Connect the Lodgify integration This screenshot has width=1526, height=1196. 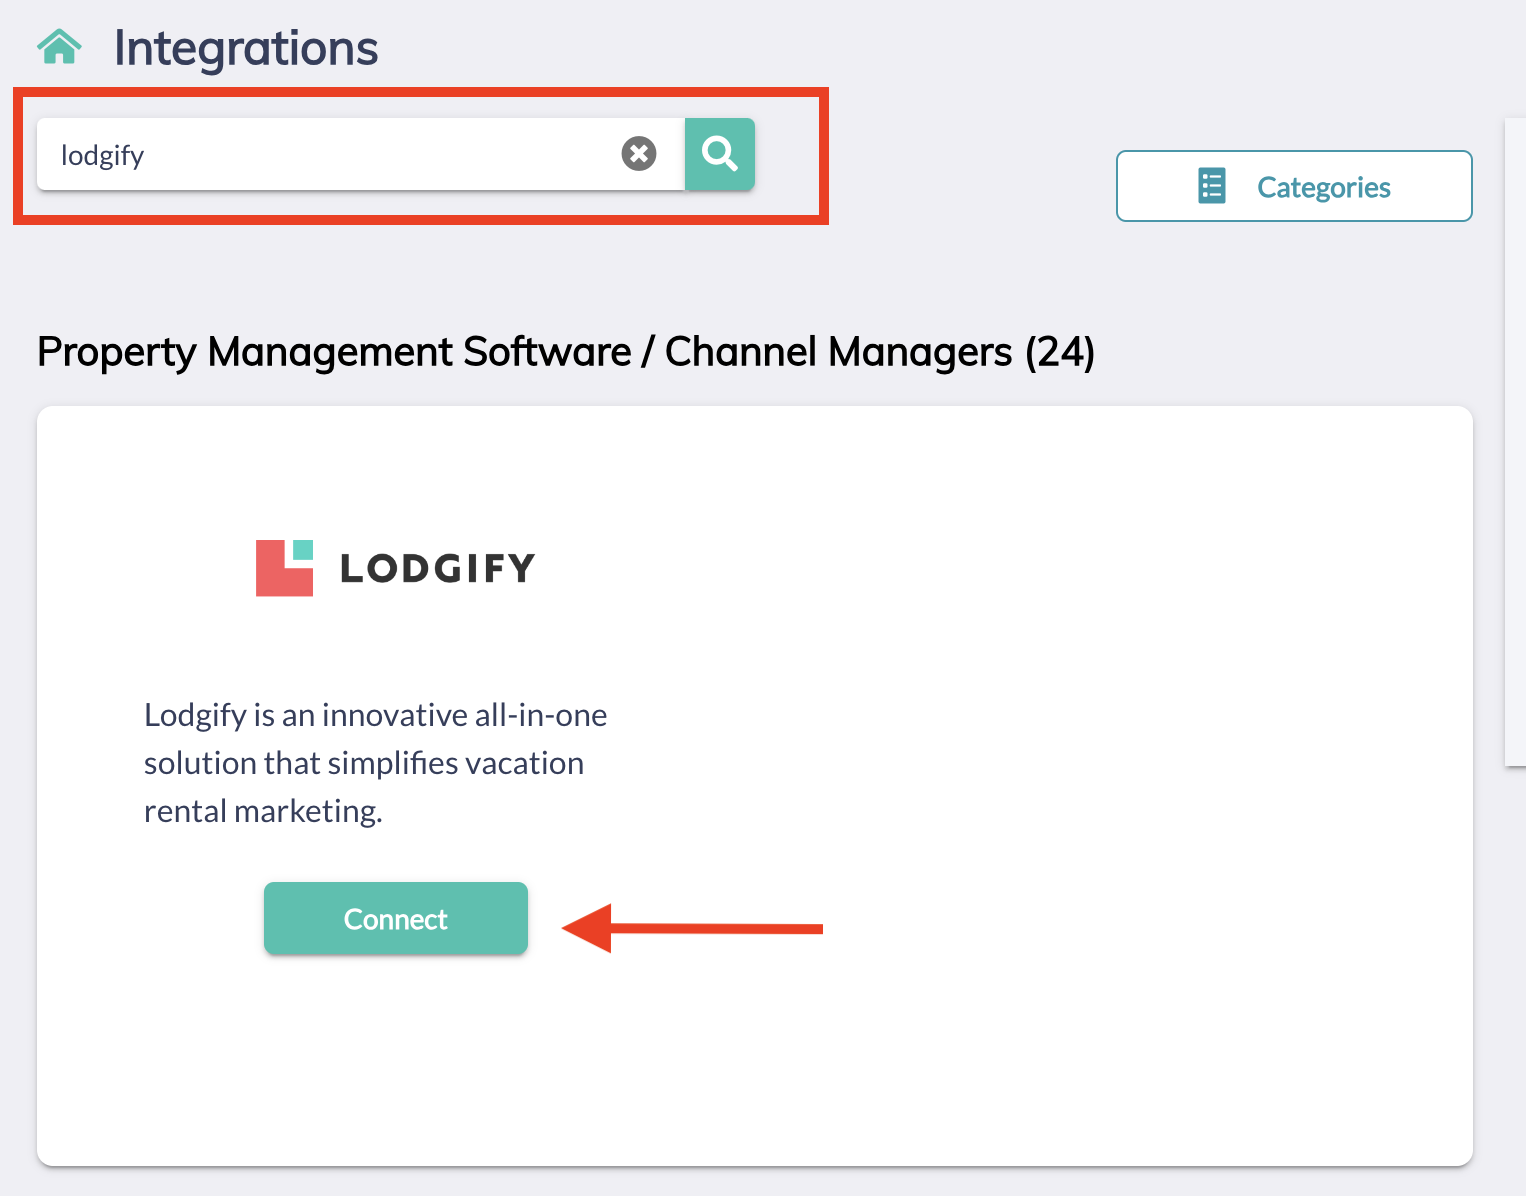[x=395, y=918]
